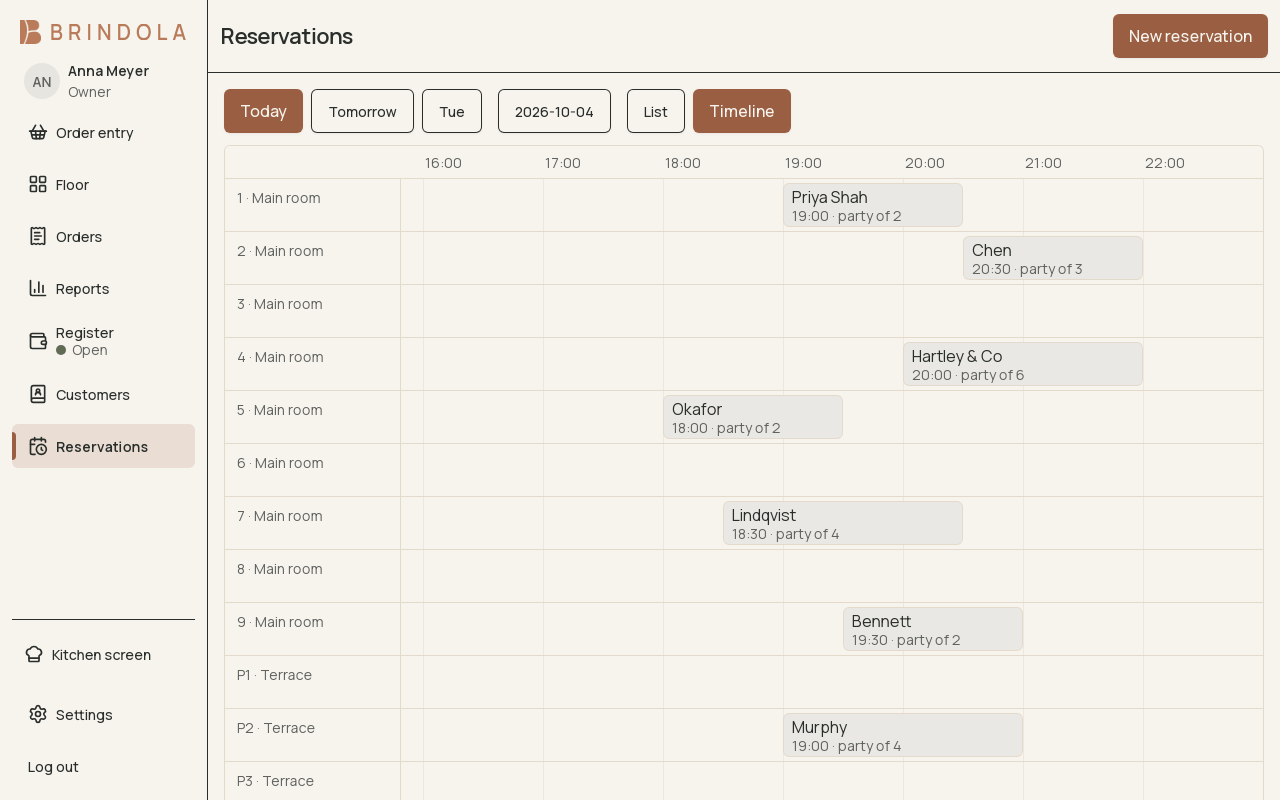Click the 17:00 time header
Image resolution: width=1280 pixels, height=800 pixels.
pos(563,162)
